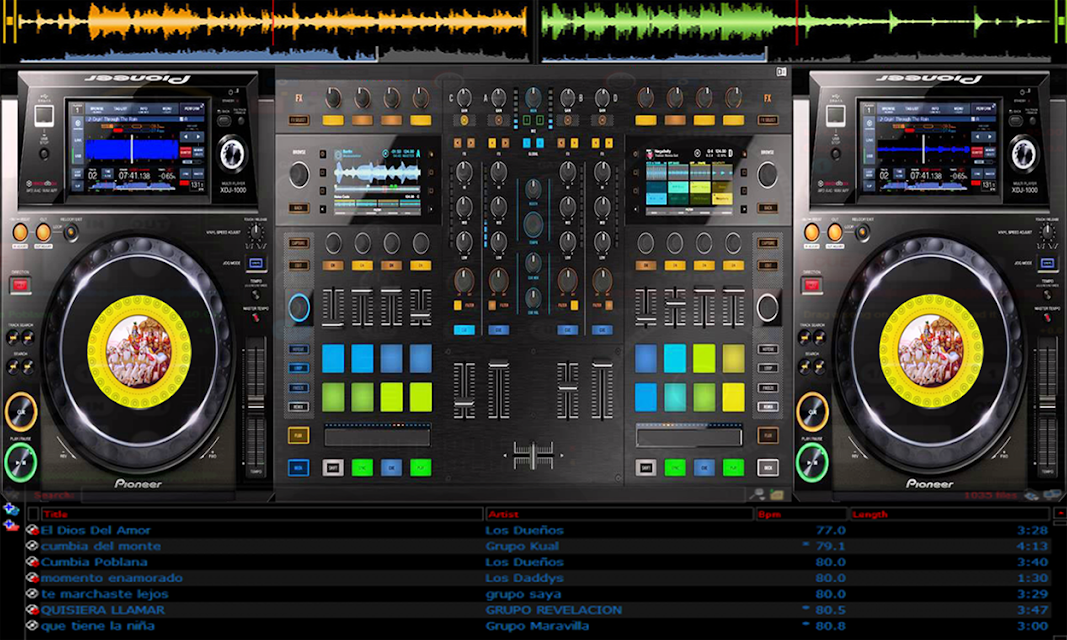The image size is (1067, 640).
Task: Click the left browse knob beside waveform screen
Action: tap(299, 175)
